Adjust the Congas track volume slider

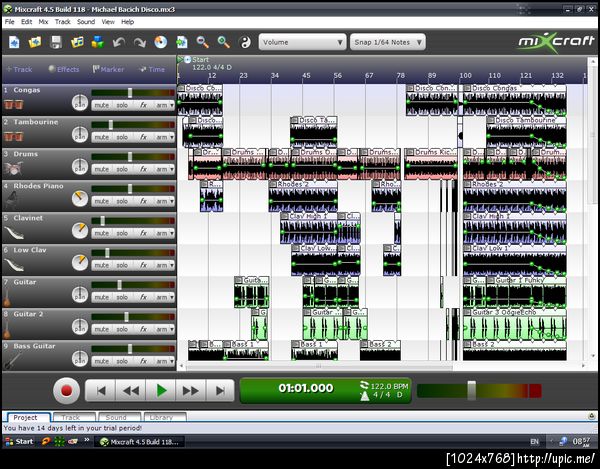click(x=130, y=93)
